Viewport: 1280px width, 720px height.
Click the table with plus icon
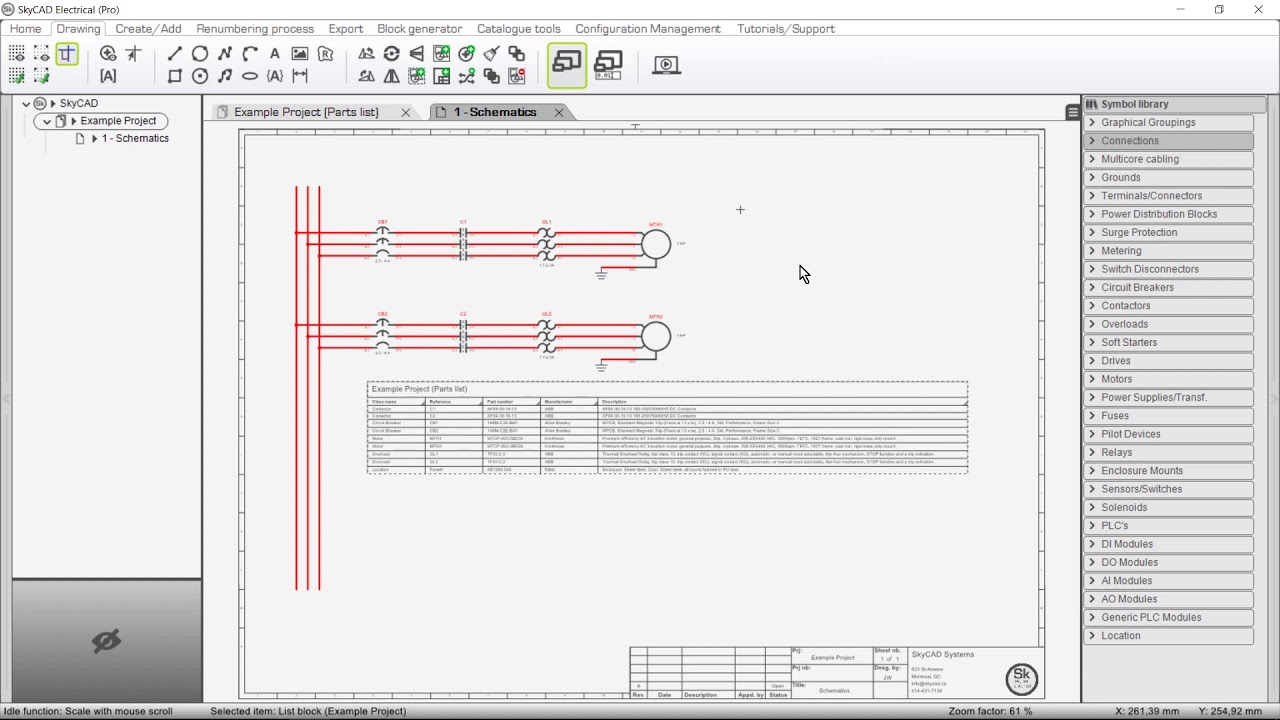click(441, 76)
